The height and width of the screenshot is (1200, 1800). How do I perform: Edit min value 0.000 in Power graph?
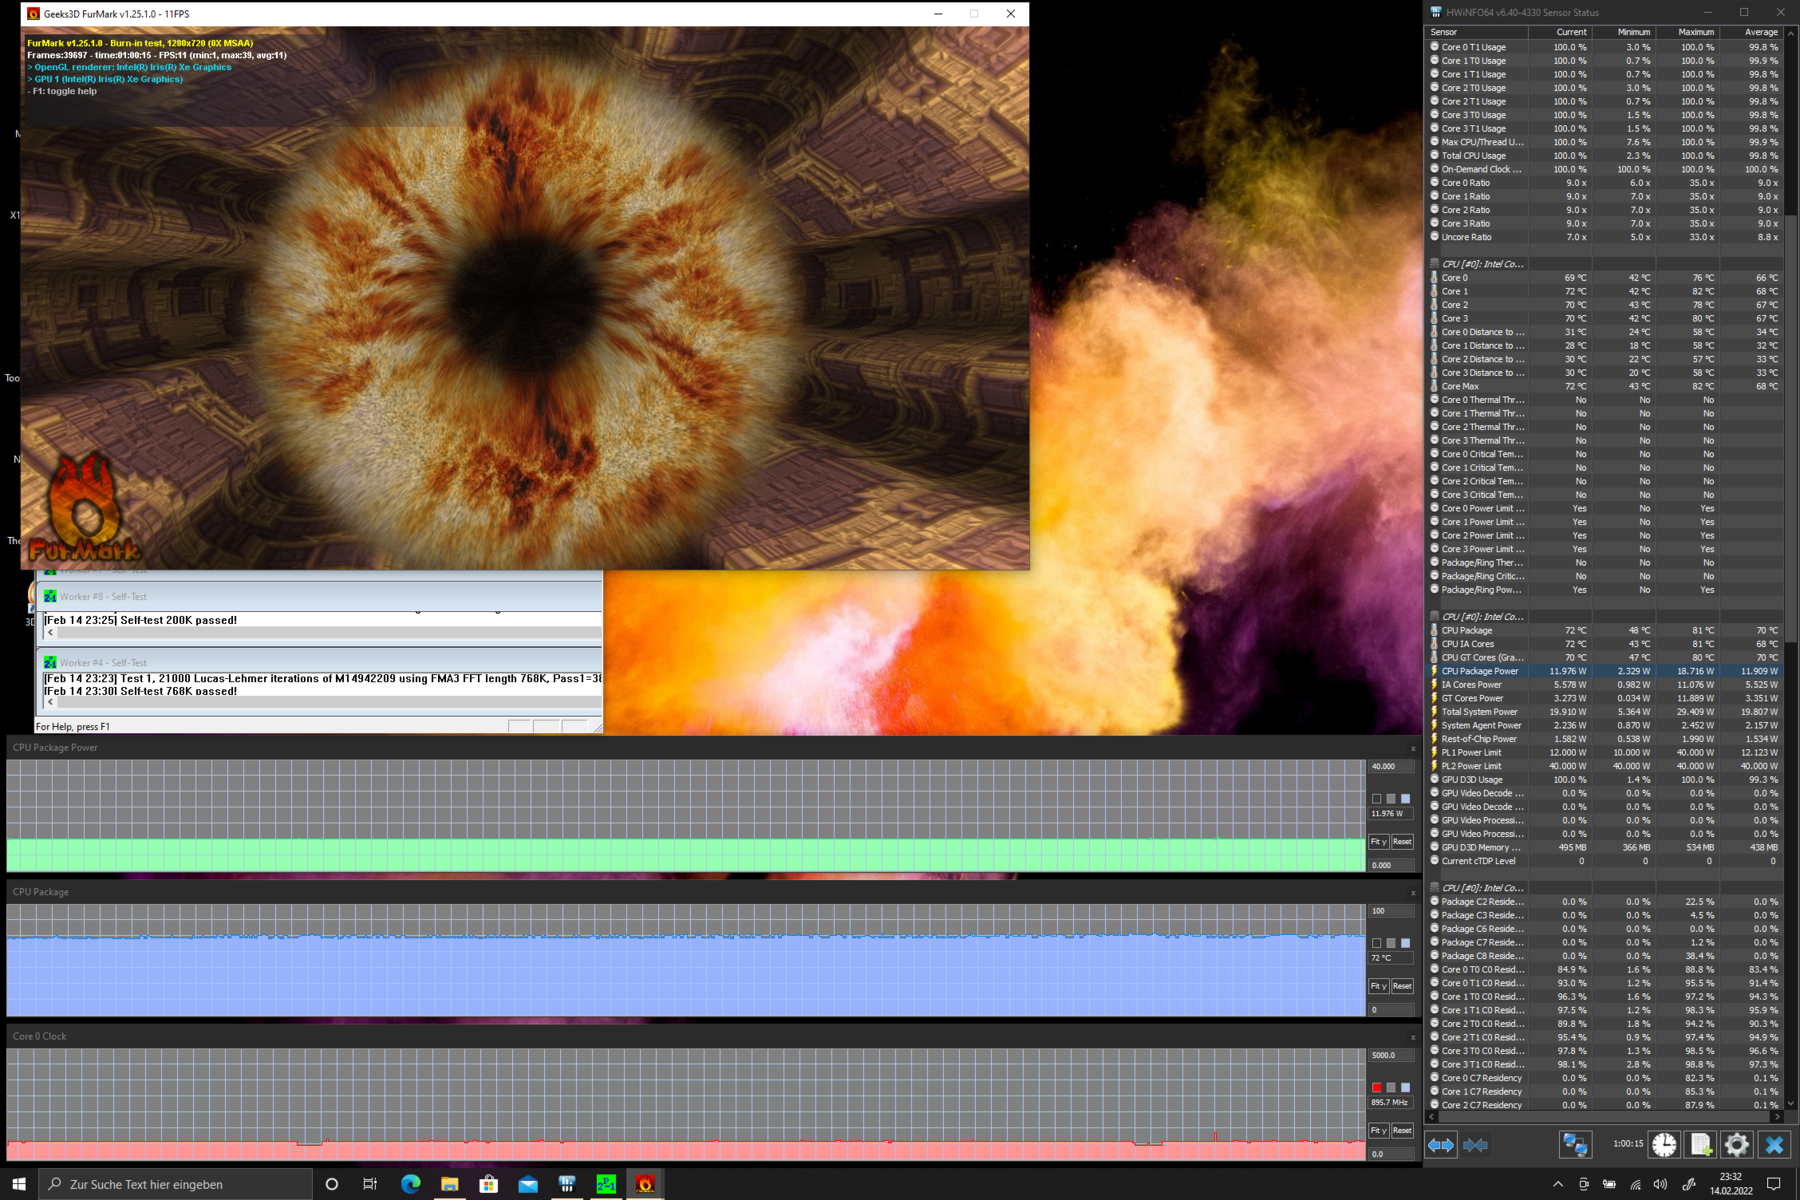[1391, 865]
